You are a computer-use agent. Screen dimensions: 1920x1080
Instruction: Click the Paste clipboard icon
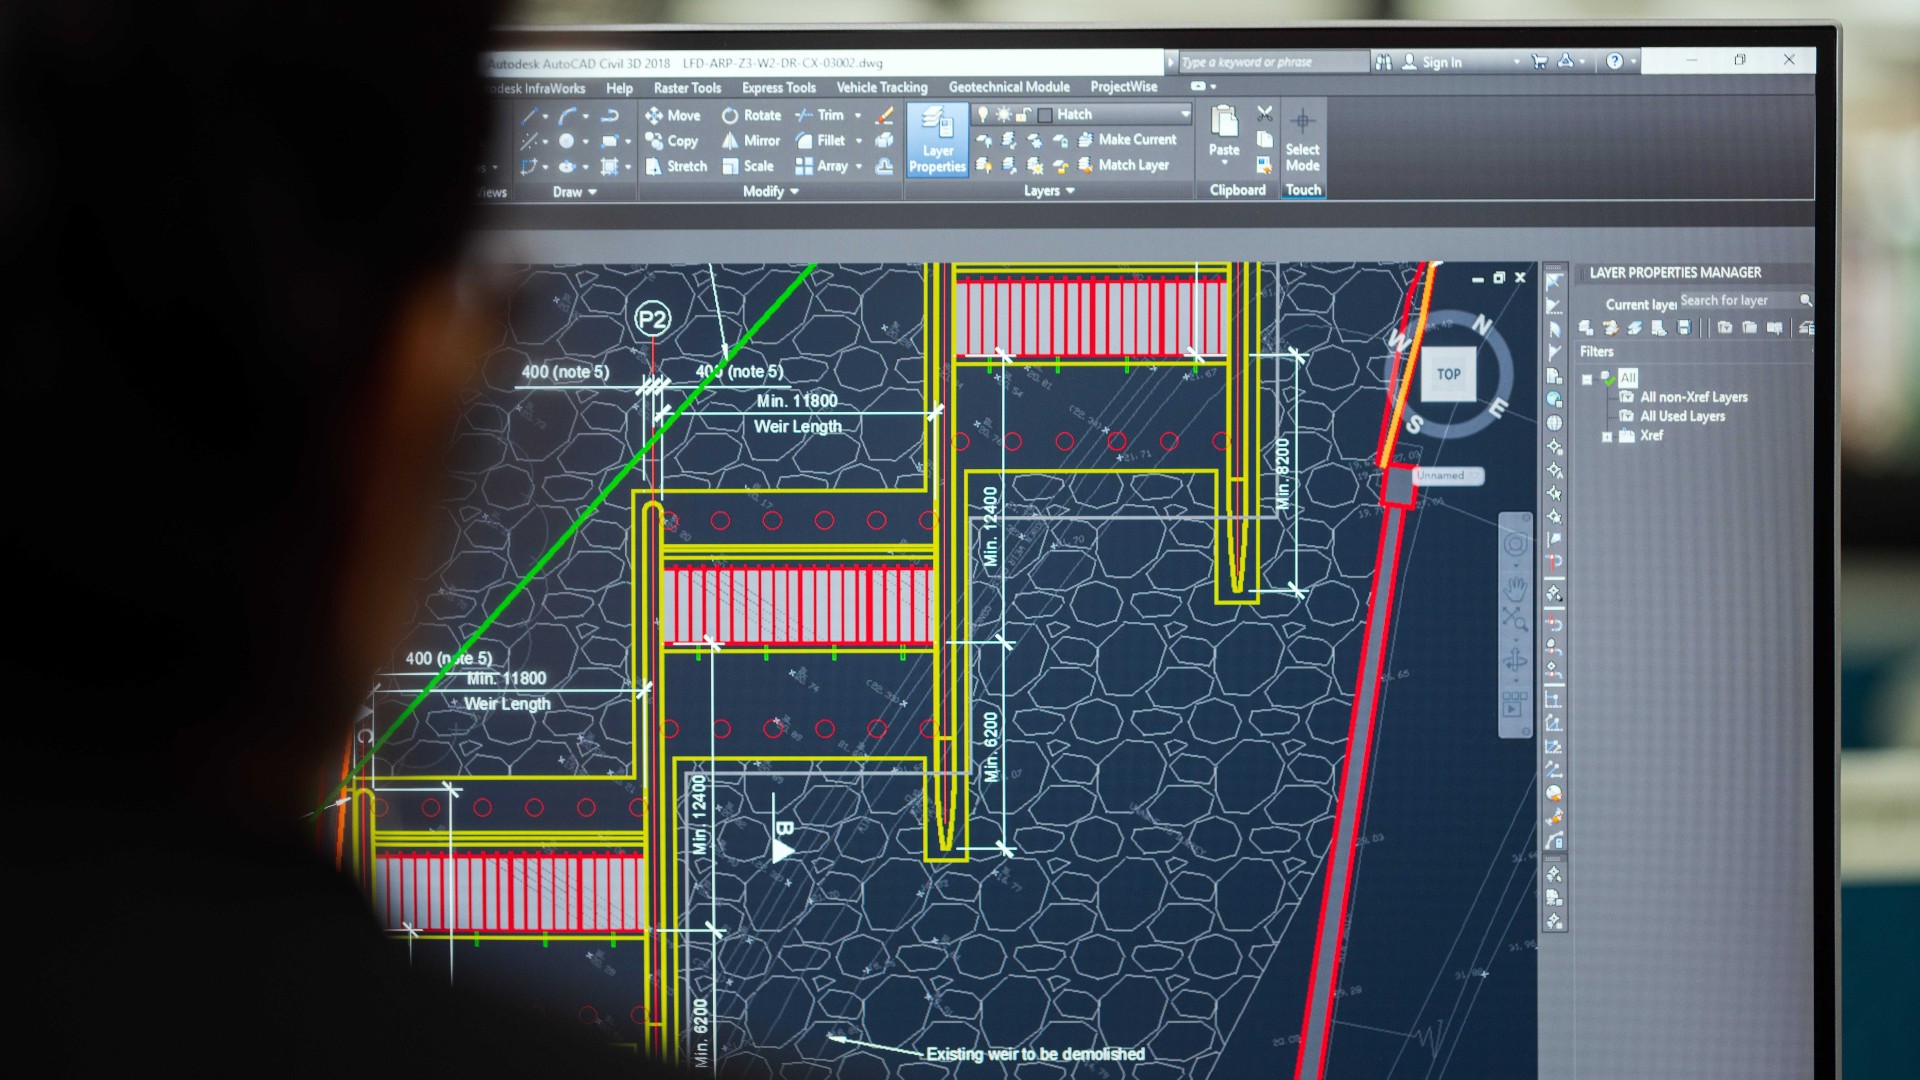[1224, 123]
